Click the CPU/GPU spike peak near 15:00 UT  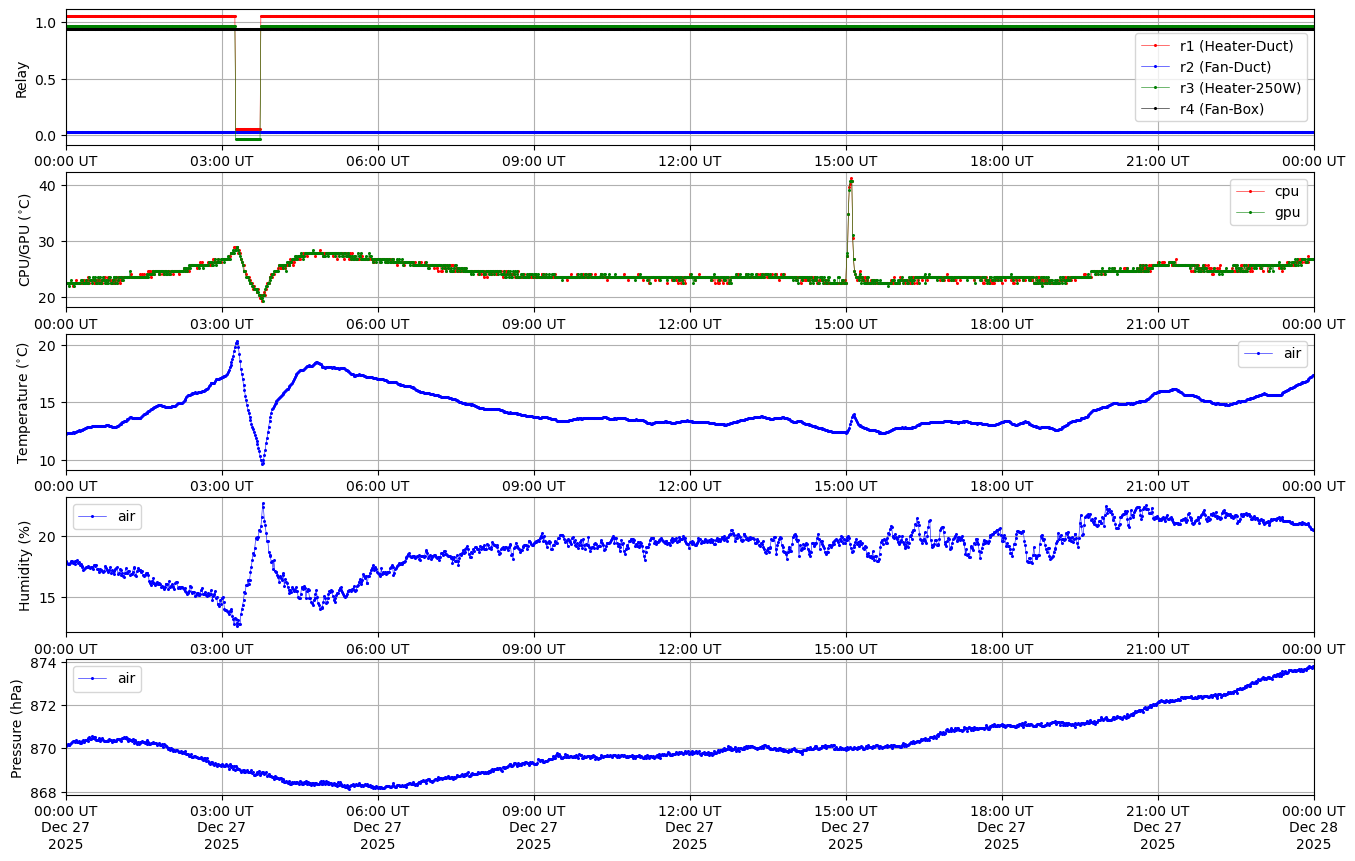coord(851,180)
